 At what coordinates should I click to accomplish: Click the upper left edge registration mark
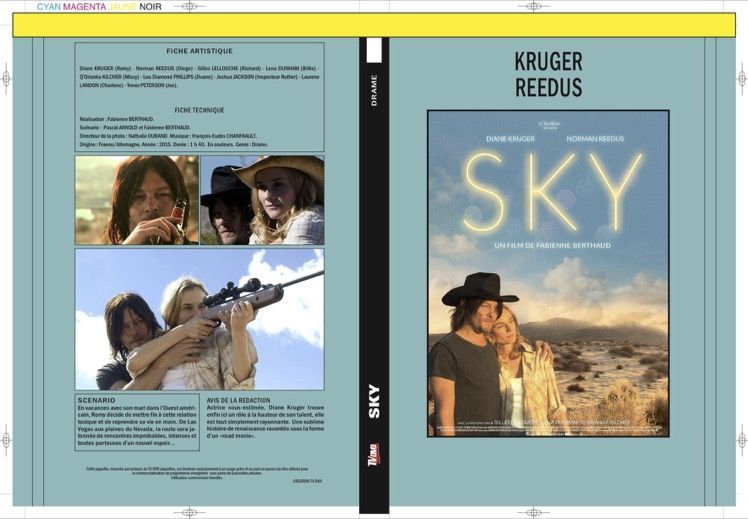[6, 77]
